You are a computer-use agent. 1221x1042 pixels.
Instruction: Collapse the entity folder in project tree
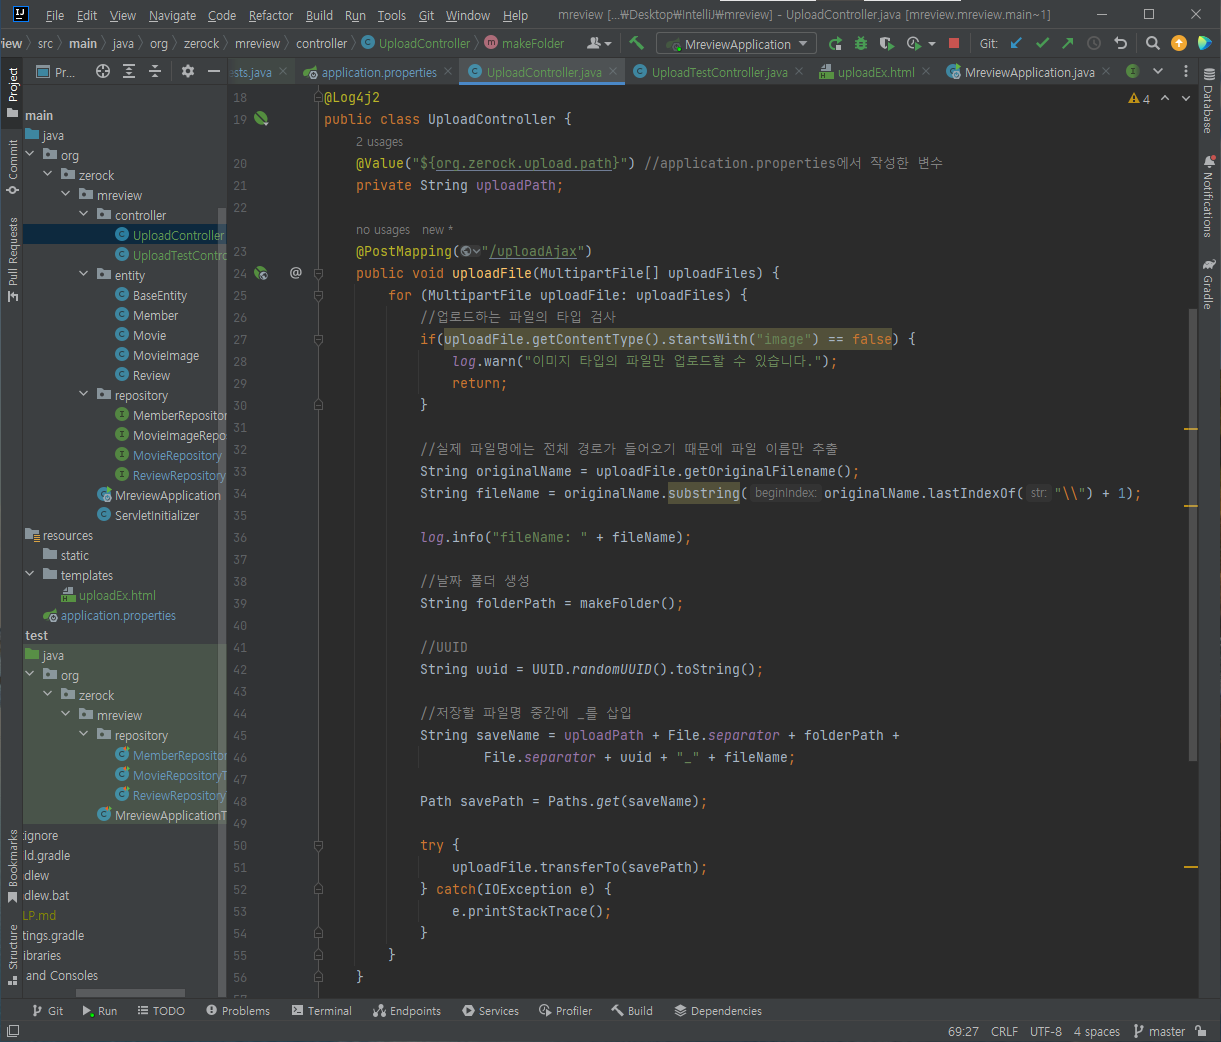[x=84, y=275]
